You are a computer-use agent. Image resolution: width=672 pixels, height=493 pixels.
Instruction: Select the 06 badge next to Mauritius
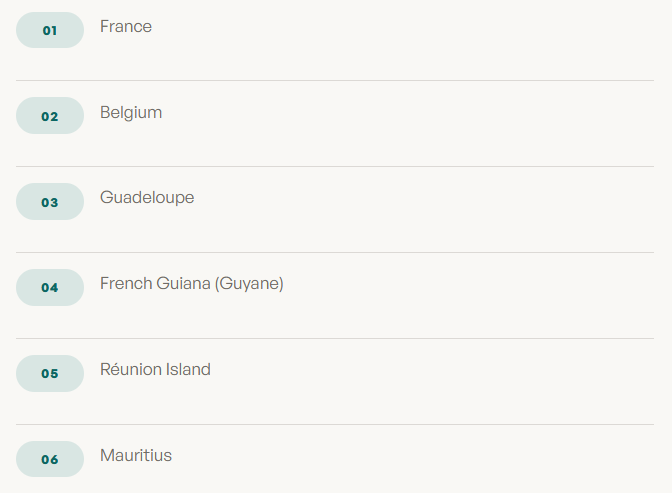tap(50, 459)
